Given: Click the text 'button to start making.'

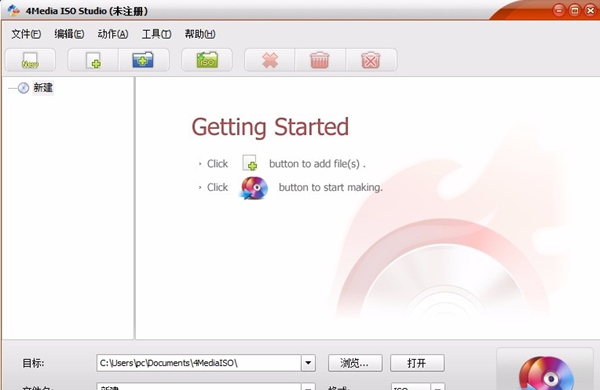Looking at the screenshot, I should 331,188.
